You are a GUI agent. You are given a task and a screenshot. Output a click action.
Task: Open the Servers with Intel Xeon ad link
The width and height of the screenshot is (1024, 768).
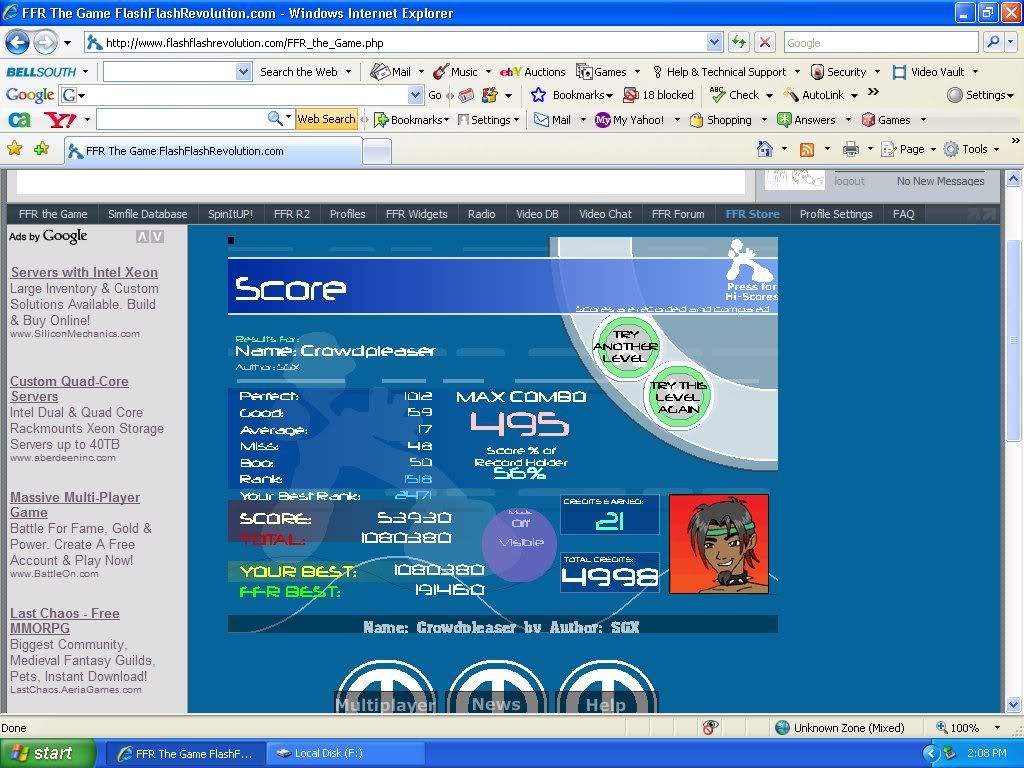click(x=84, y=272)
